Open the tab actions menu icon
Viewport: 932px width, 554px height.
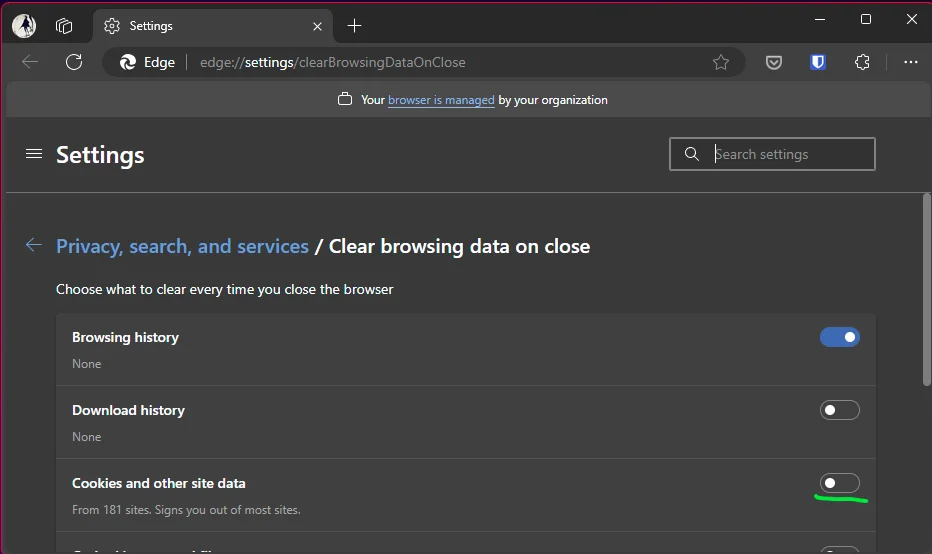coord(64,26)
